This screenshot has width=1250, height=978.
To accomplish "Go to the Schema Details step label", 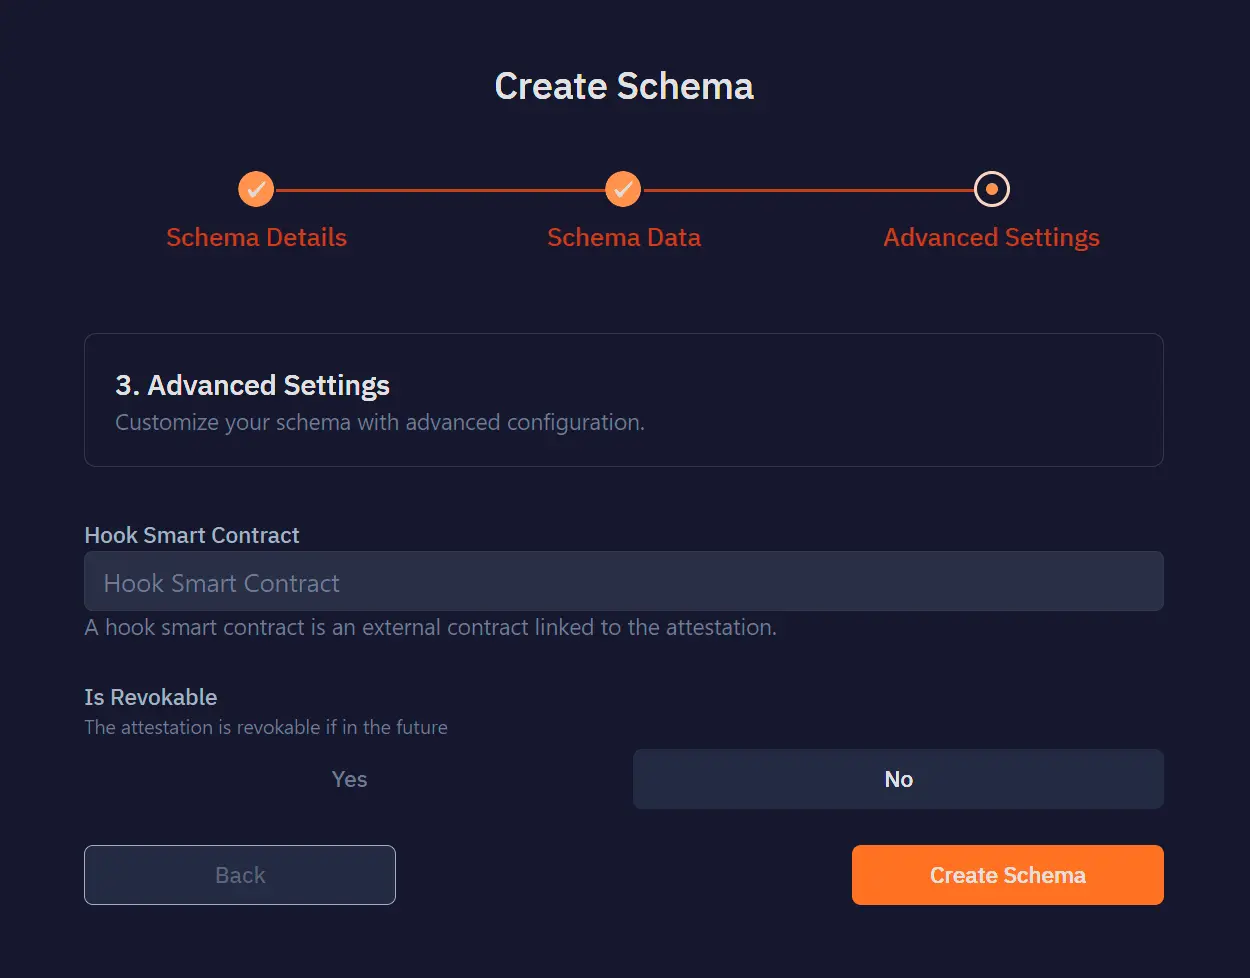I will pos(256,238).
